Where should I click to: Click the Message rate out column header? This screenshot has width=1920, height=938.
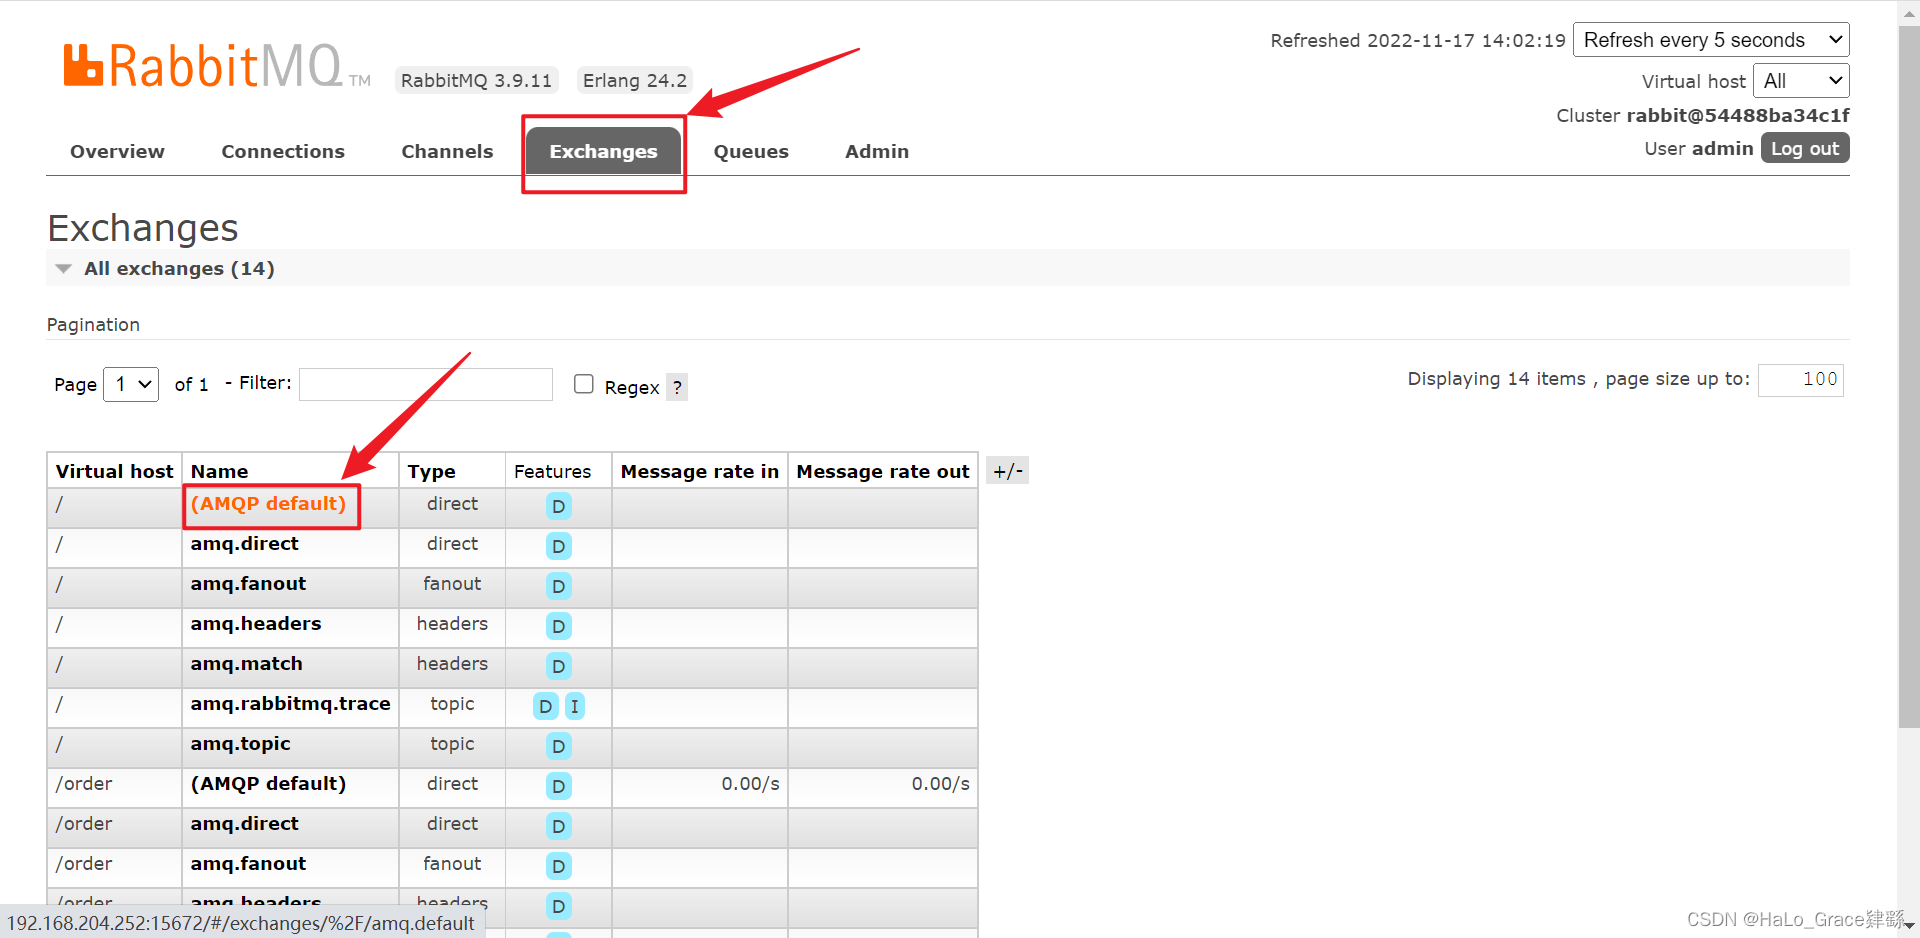(x=883, y=471)
